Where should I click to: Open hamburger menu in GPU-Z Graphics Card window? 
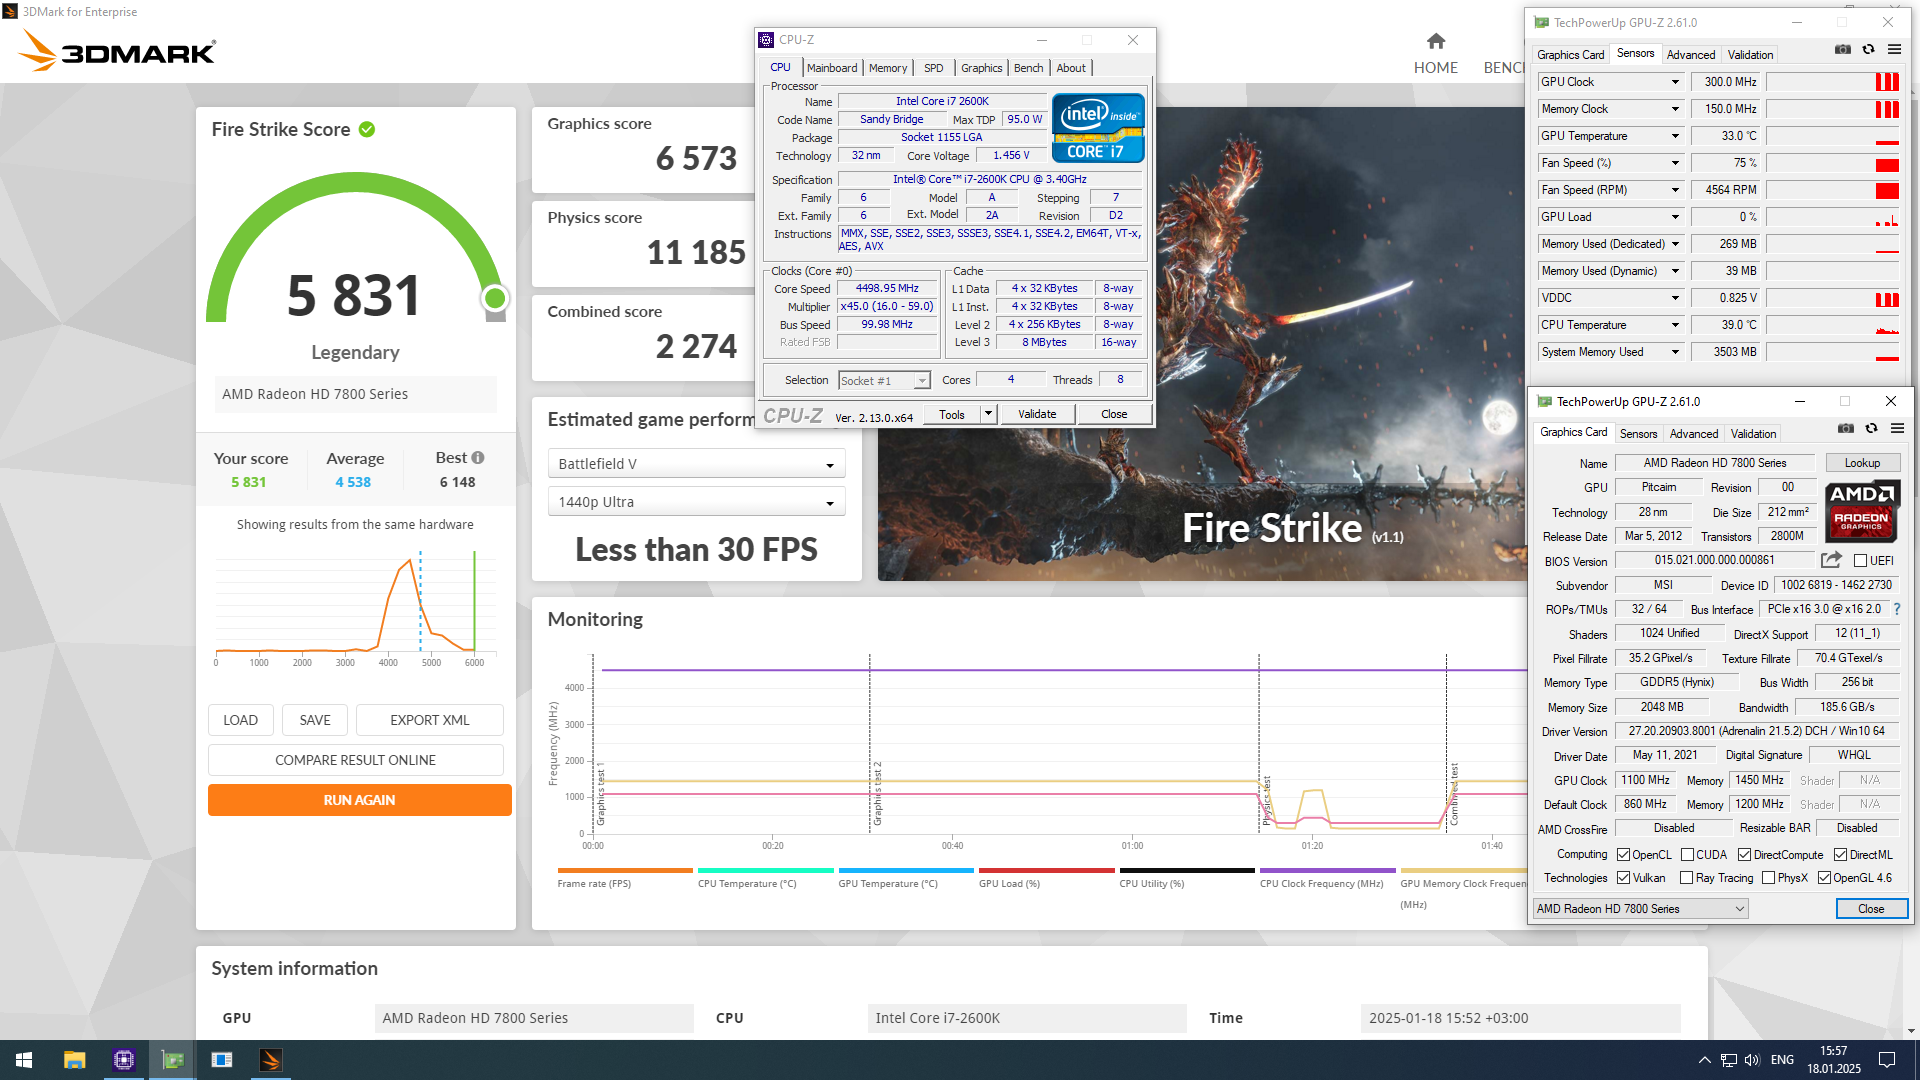pyautogui.click(x=1897, y=428)
